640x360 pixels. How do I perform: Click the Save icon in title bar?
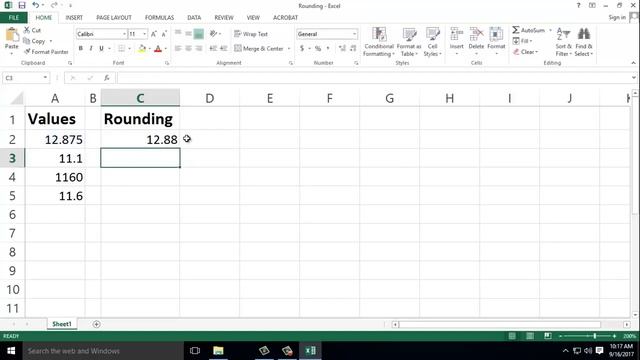(22, 5)
